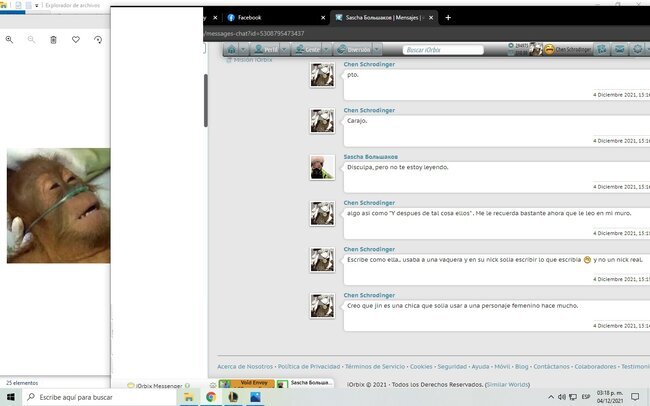This screenshot has height=406, width=650.
Task: Open File Explorer from the taskbar
Action: [x=189, y=397]
